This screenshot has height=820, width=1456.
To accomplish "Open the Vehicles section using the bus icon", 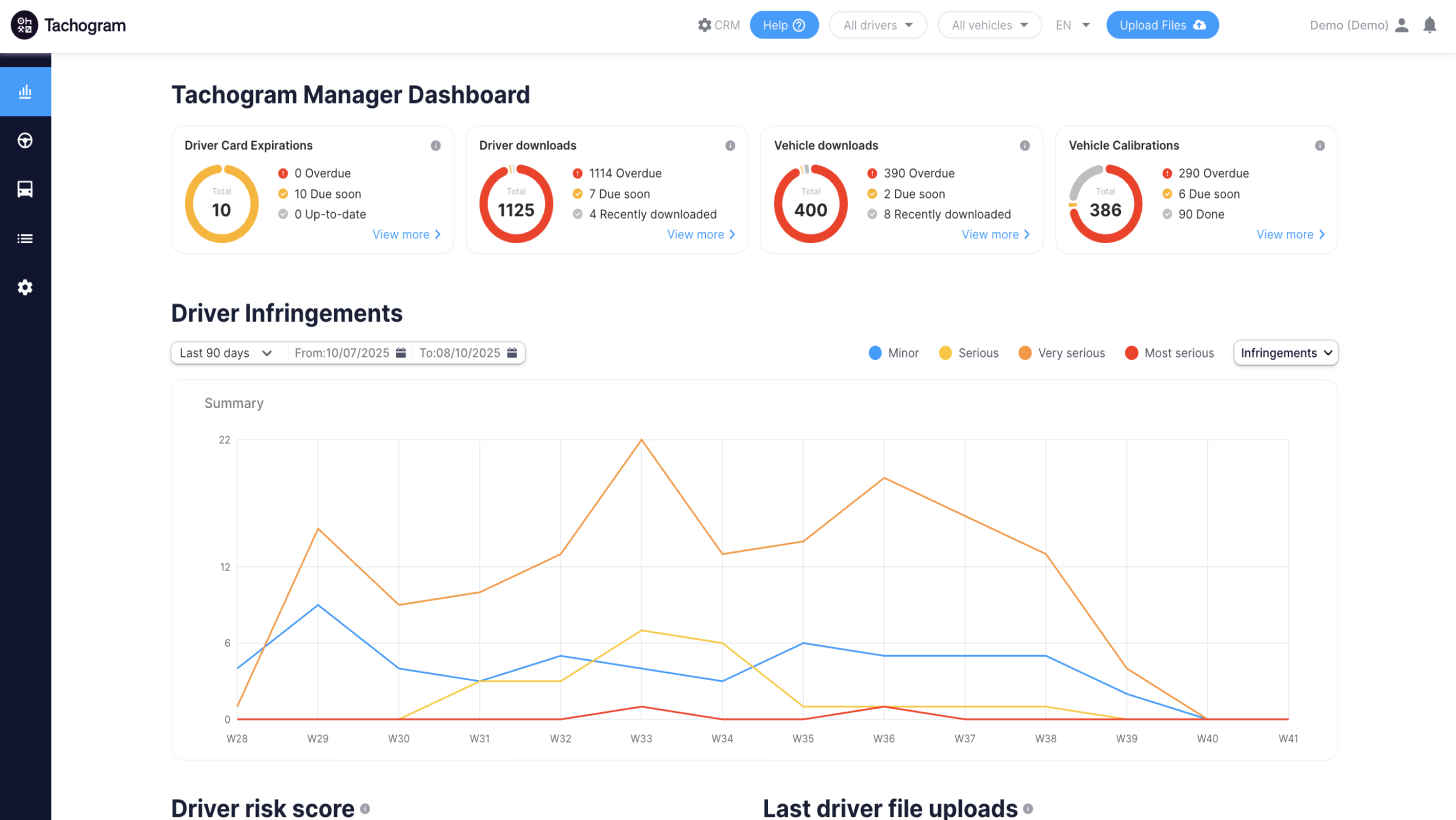I will 24,189.
